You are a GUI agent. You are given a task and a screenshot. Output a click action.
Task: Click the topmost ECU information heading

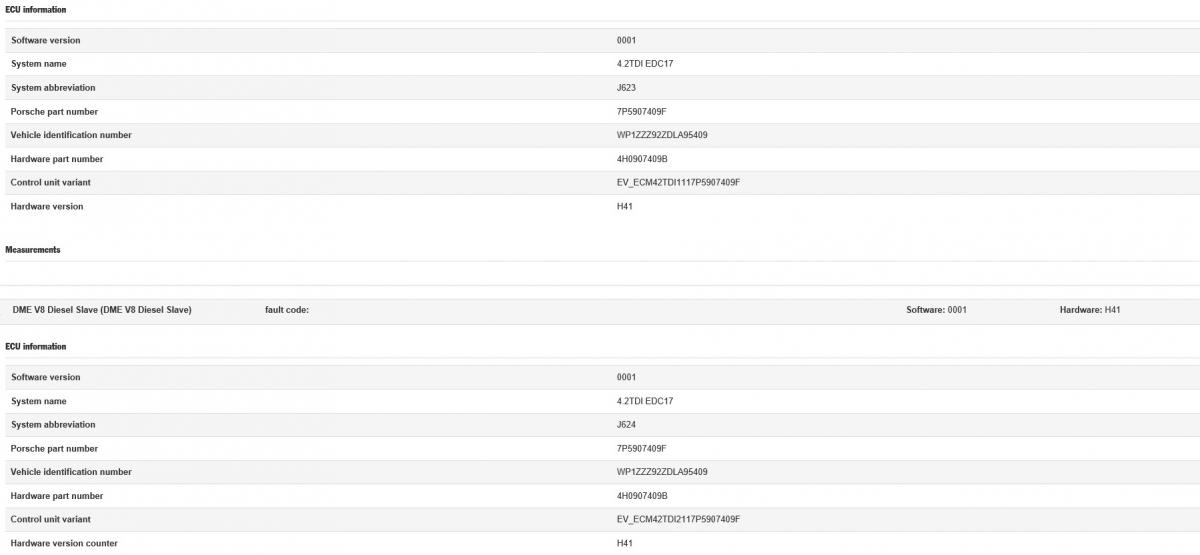coord(36,9)
